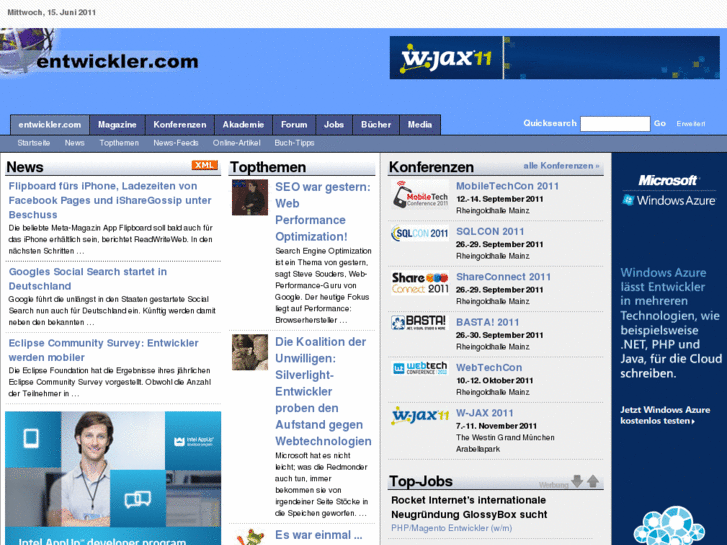Viewport: 727px width, 545px height.
Task: Open Rocket Internet GlossyBox job headline
Action: tap(469, 507)
